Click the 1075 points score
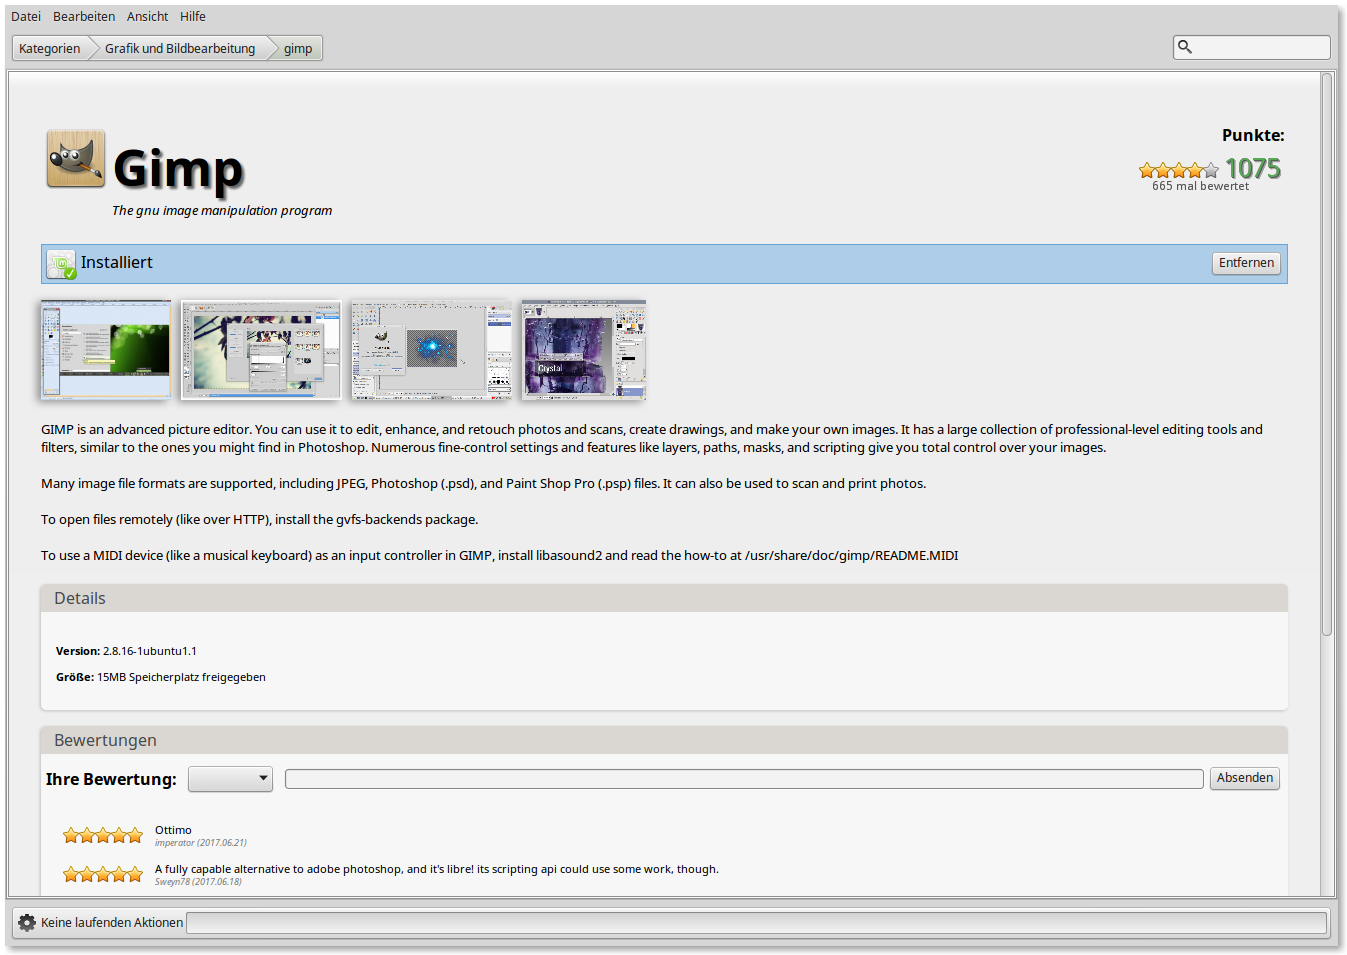The height and width of the screenshot is (955, 1347). 1253,168
